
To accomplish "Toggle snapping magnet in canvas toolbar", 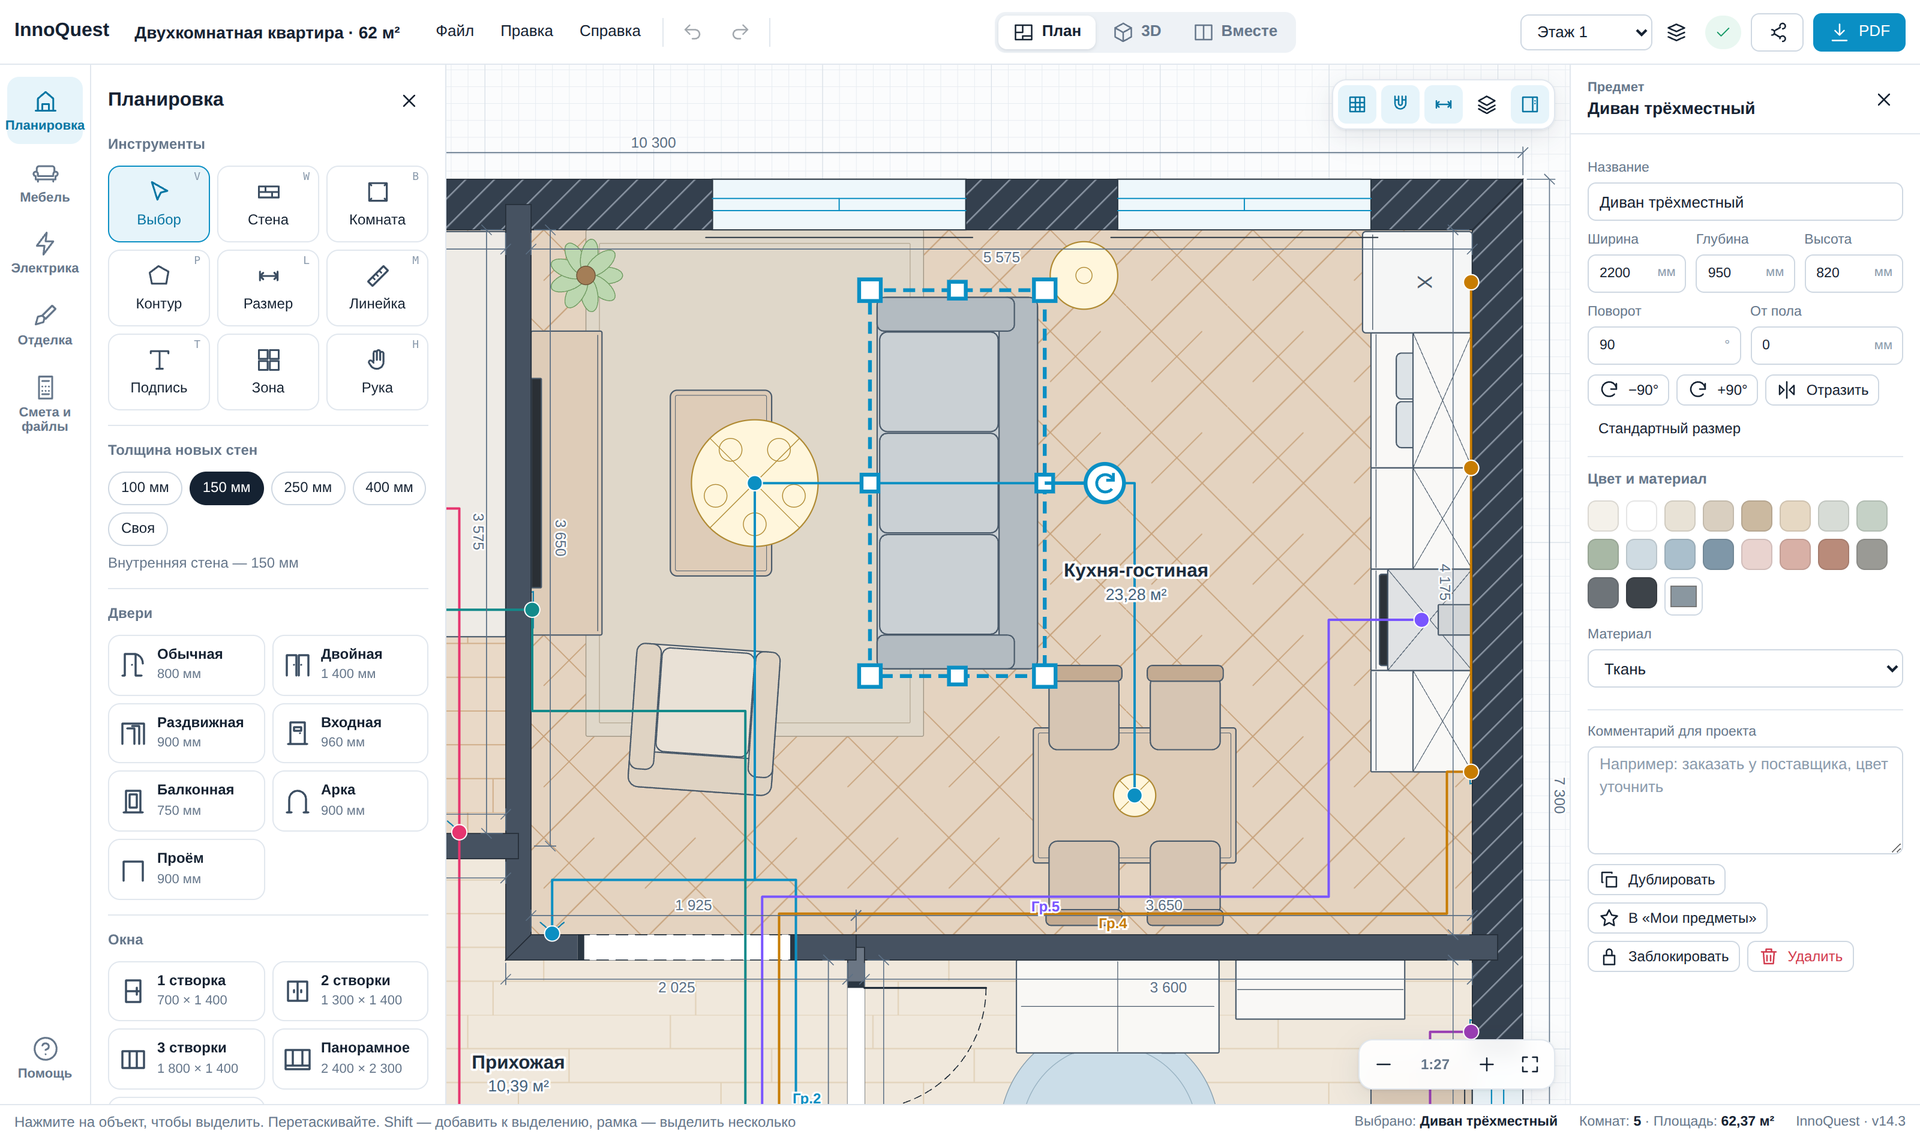I will (1400, 104).
